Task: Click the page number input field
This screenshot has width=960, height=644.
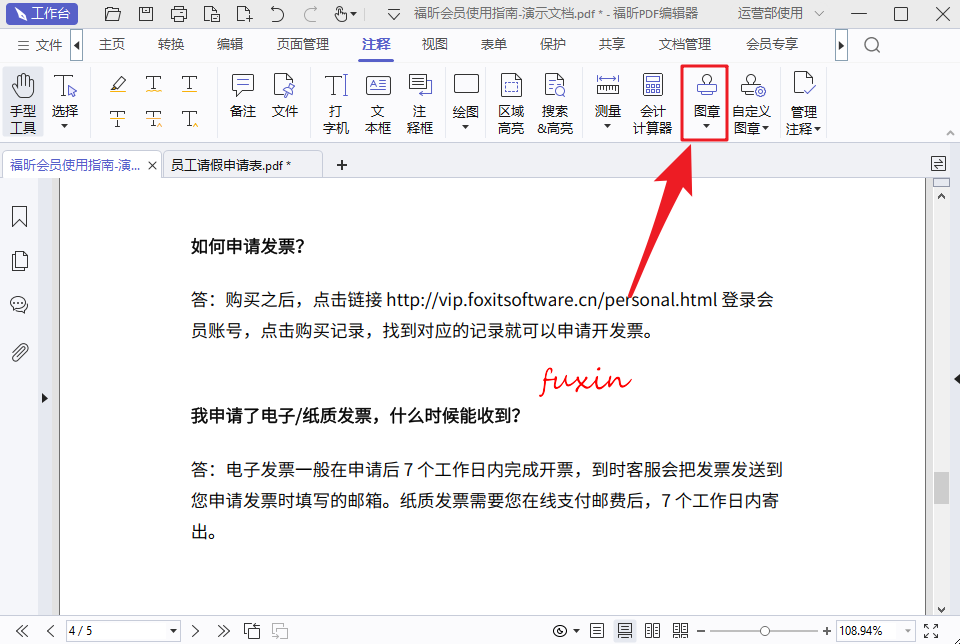Action: point(115,631)
